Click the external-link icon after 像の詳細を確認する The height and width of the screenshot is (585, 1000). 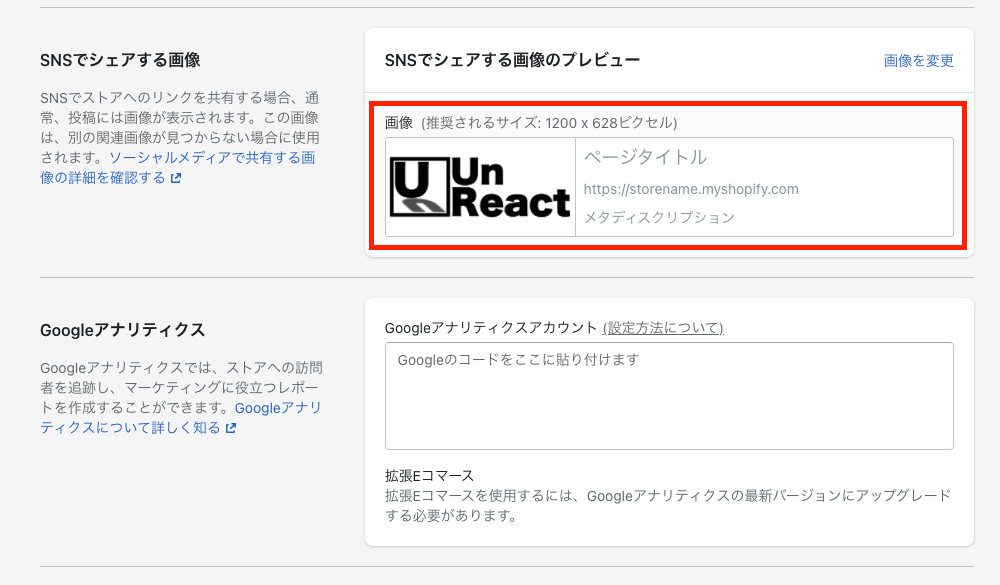[176, 178]
